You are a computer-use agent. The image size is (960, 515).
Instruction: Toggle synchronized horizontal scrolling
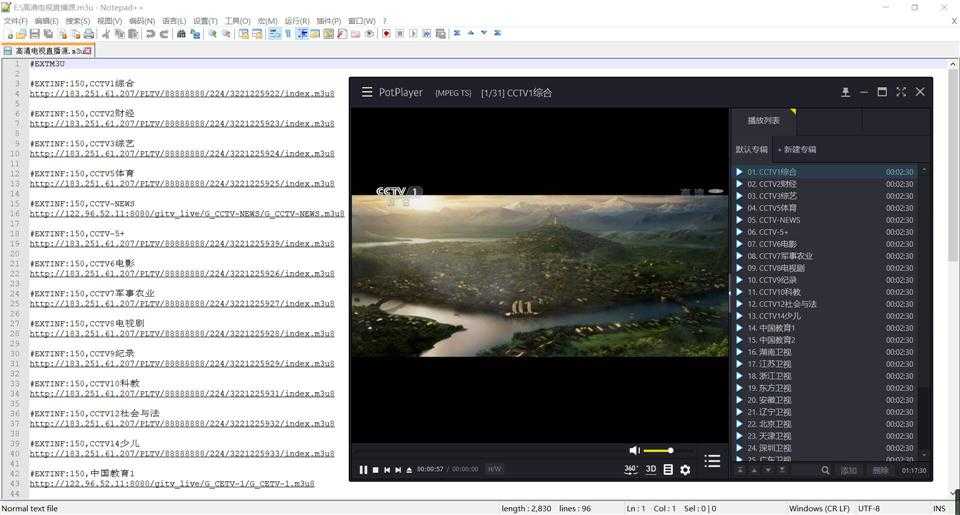pyautogui.click(x=257, y=34)
